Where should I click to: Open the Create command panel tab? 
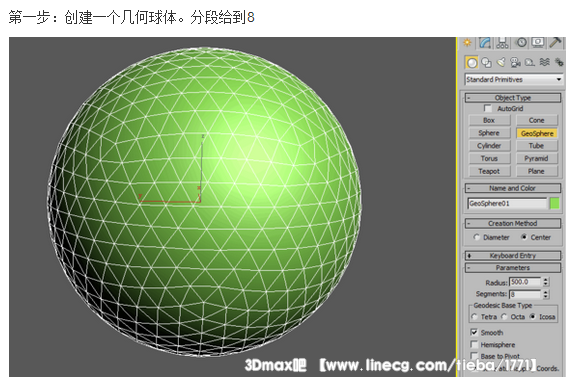467,43
